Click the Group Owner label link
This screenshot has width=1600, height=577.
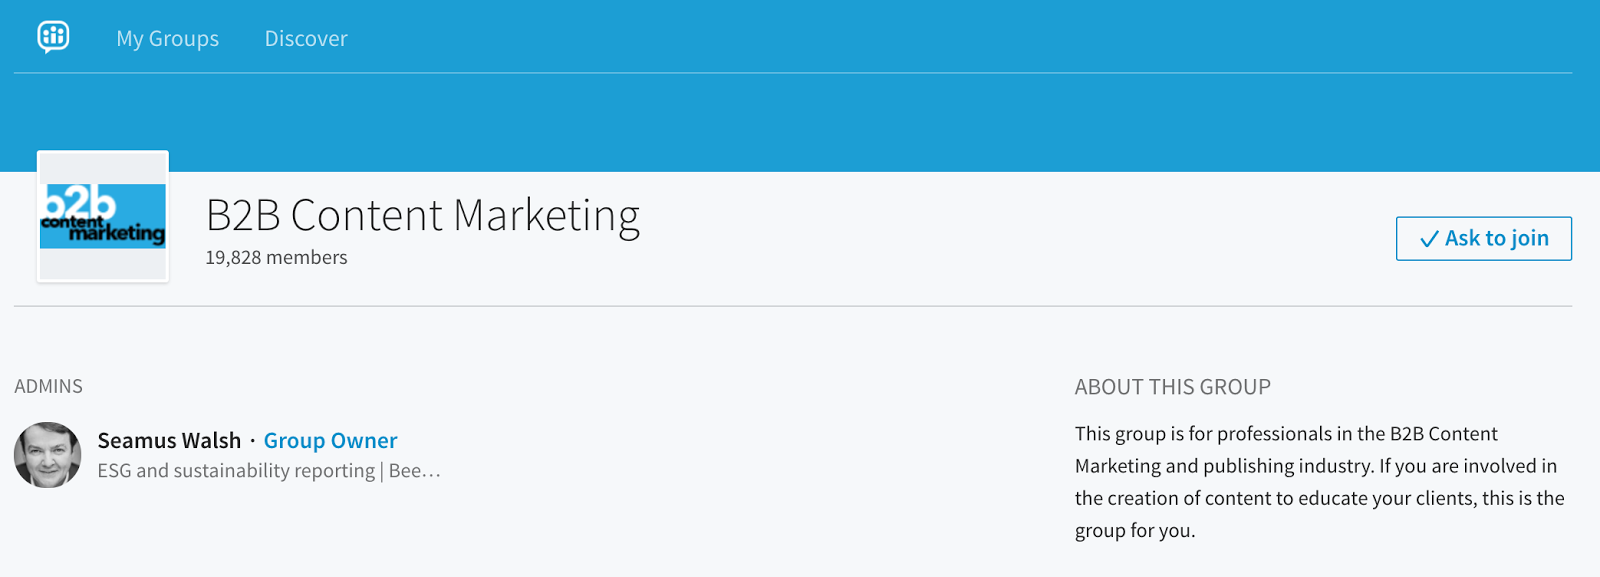click(x=330, y=441)
